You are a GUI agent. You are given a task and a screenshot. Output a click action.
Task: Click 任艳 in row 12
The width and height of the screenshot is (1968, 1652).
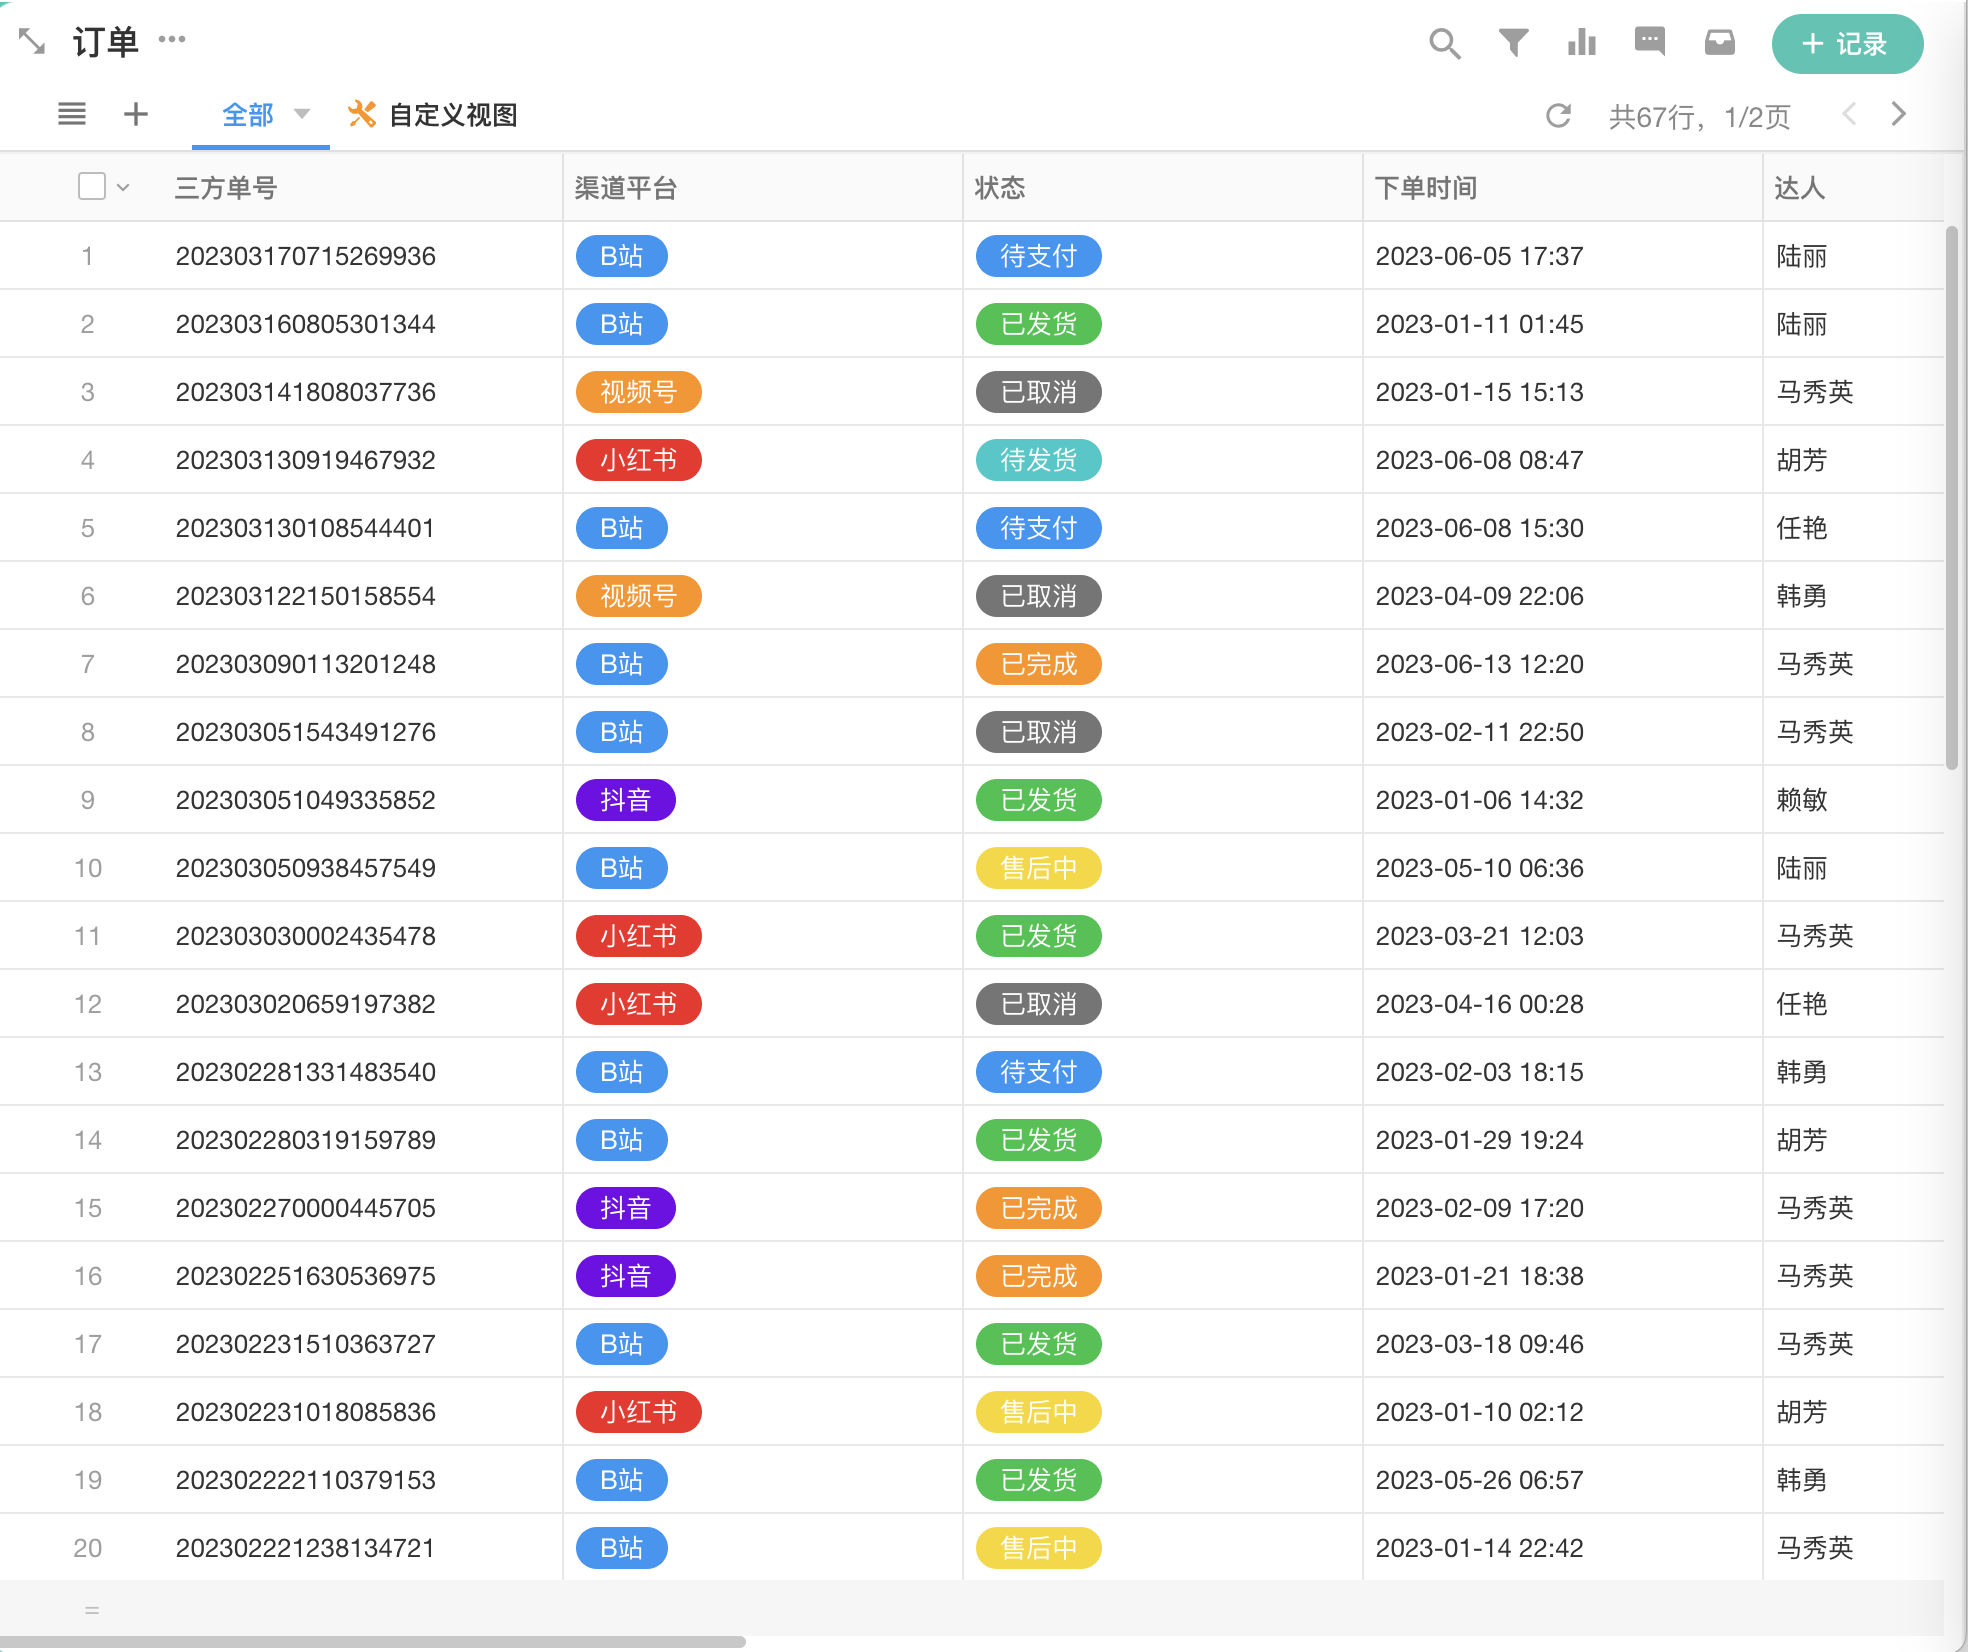point(1802,1004)
